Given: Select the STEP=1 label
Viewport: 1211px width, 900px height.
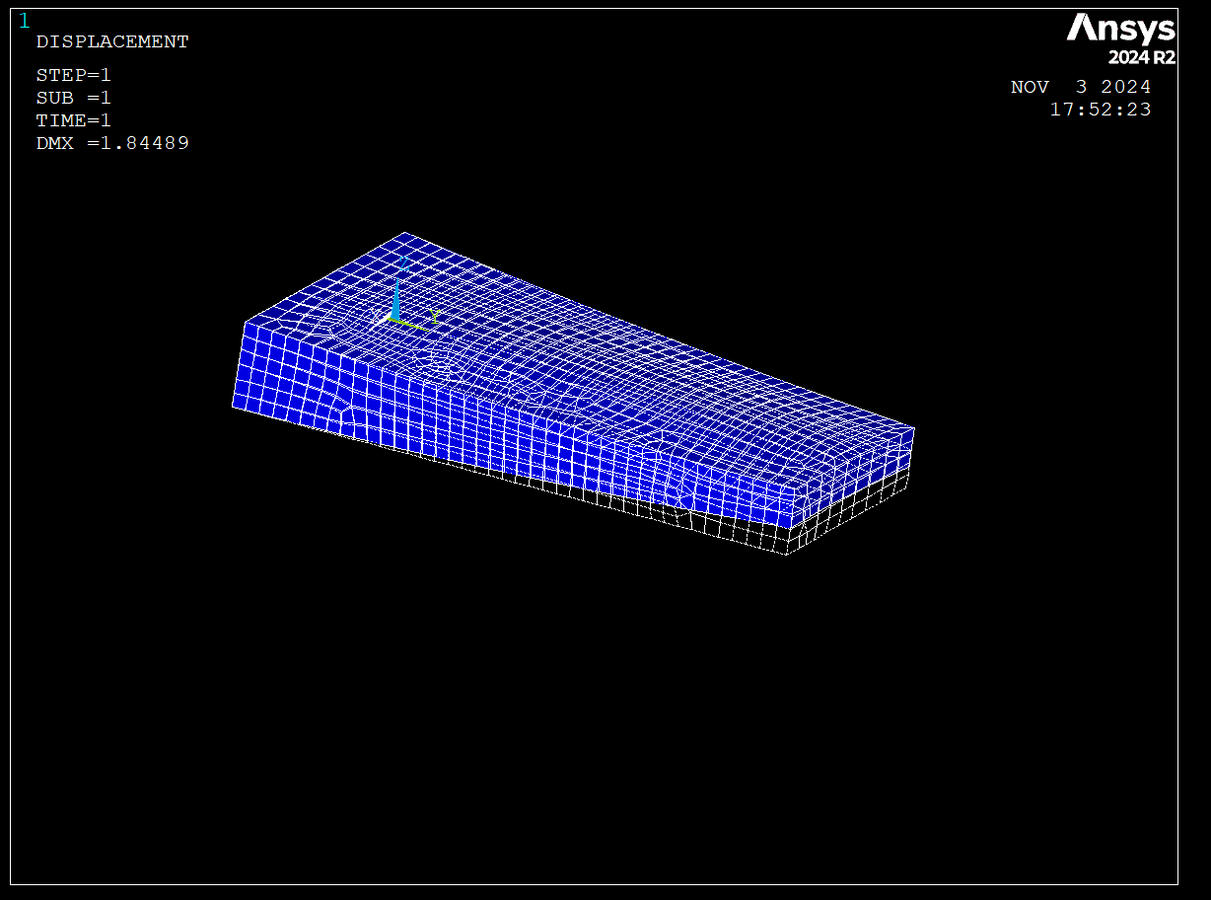Looking at the screenshot, I should [73, 75].
